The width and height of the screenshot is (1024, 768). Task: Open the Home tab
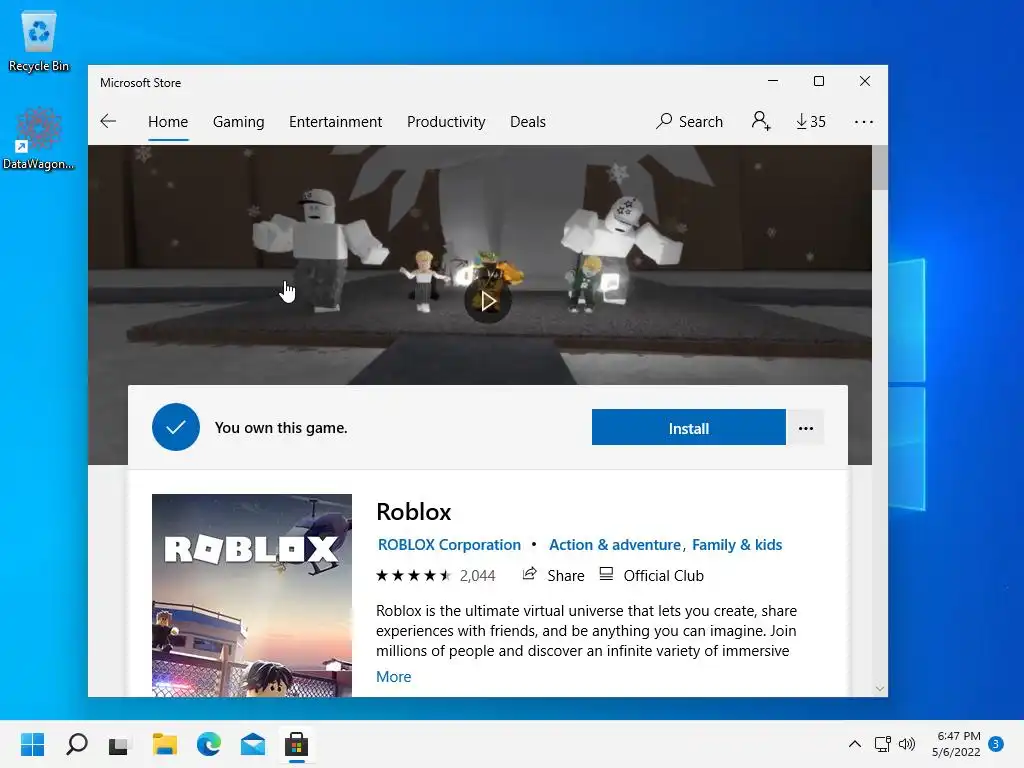click(168, 121)
